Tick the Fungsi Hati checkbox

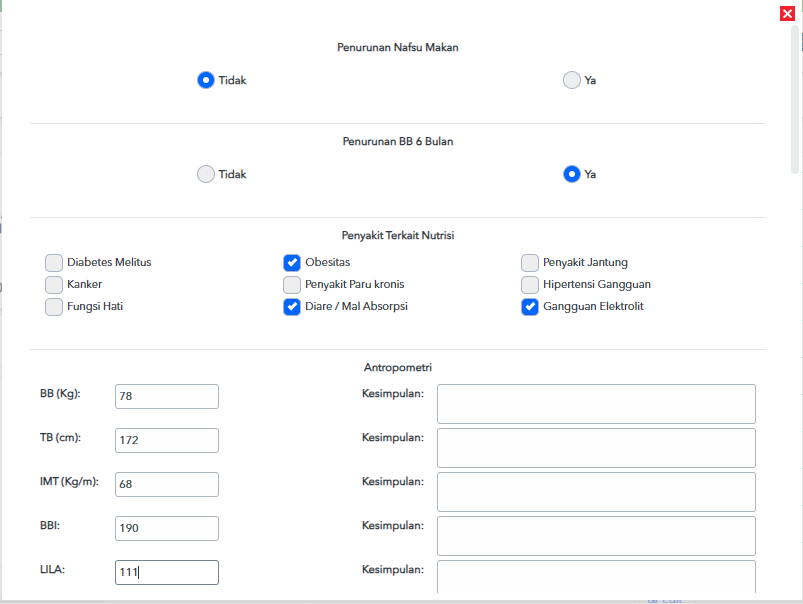54,306
